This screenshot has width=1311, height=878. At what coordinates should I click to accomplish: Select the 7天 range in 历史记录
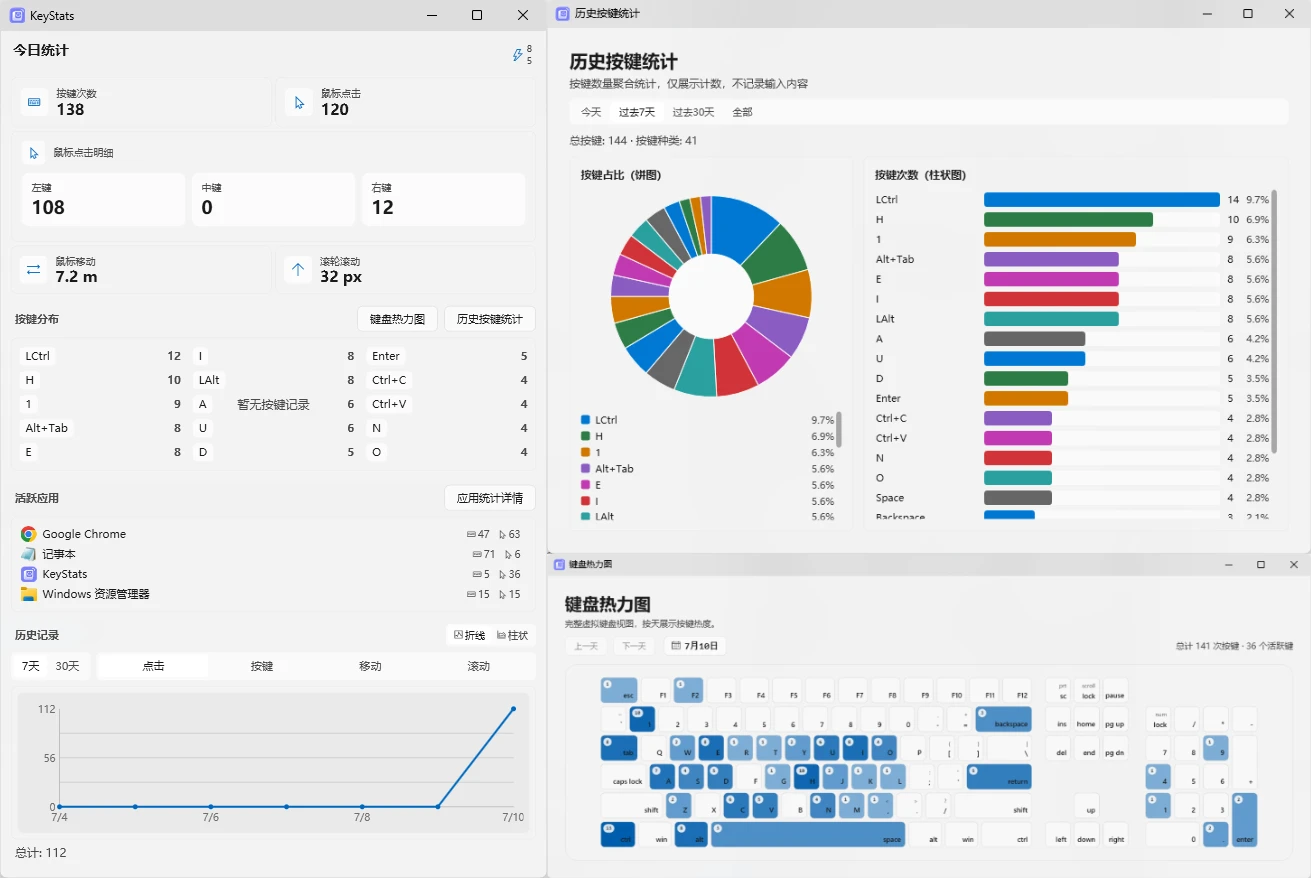click(32, 666)
